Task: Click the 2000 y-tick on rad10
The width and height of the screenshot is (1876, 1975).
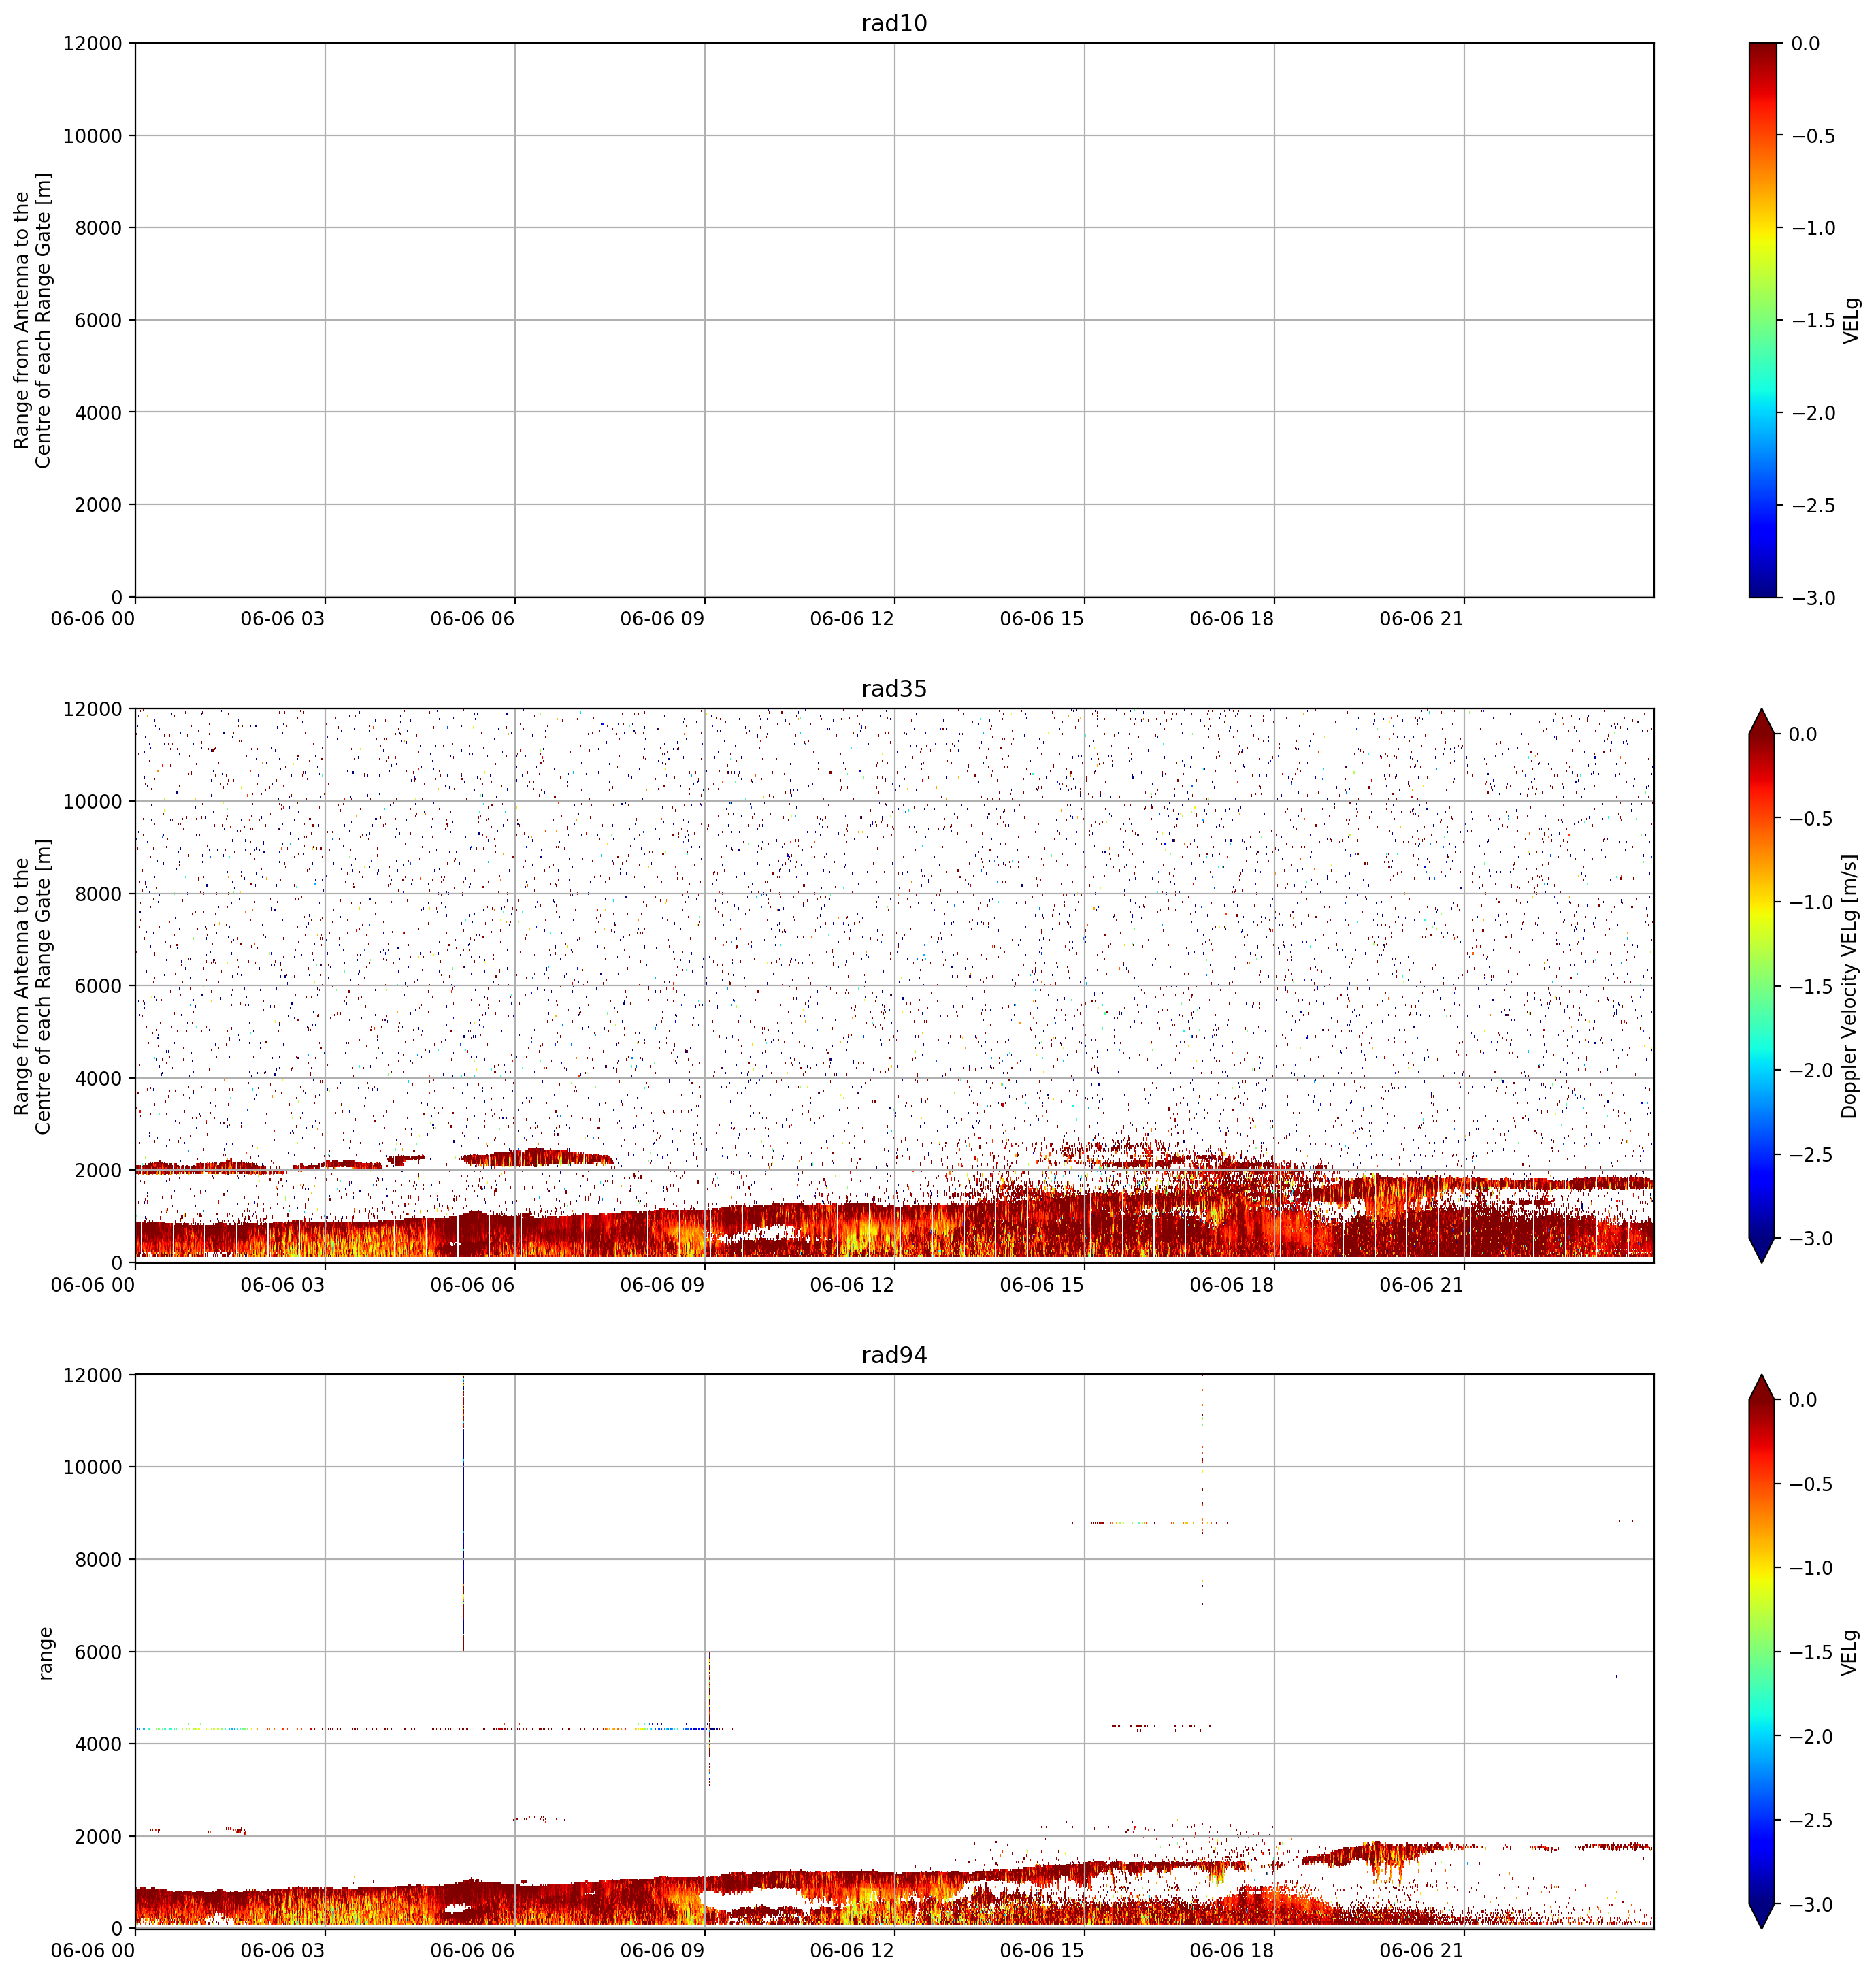Action: point(98,505)
